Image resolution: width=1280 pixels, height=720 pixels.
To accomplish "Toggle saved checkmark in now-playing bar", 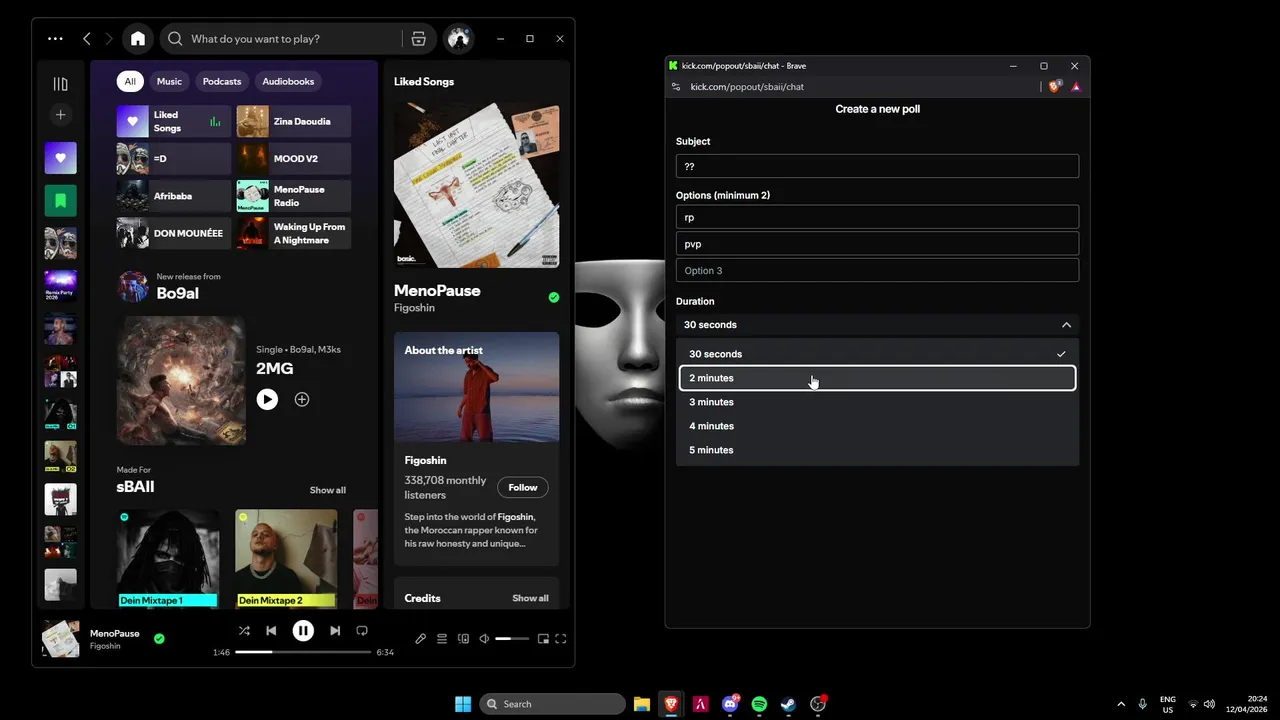I will (159, 638).
